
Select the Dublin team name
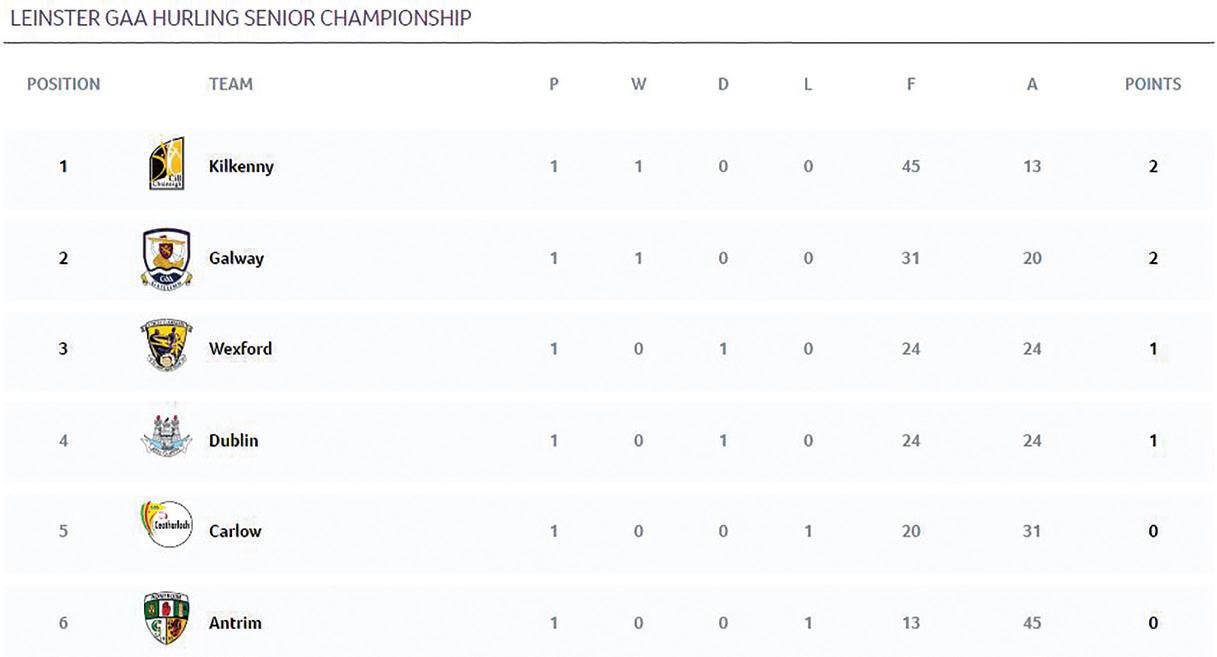click(x=234, y=440)
